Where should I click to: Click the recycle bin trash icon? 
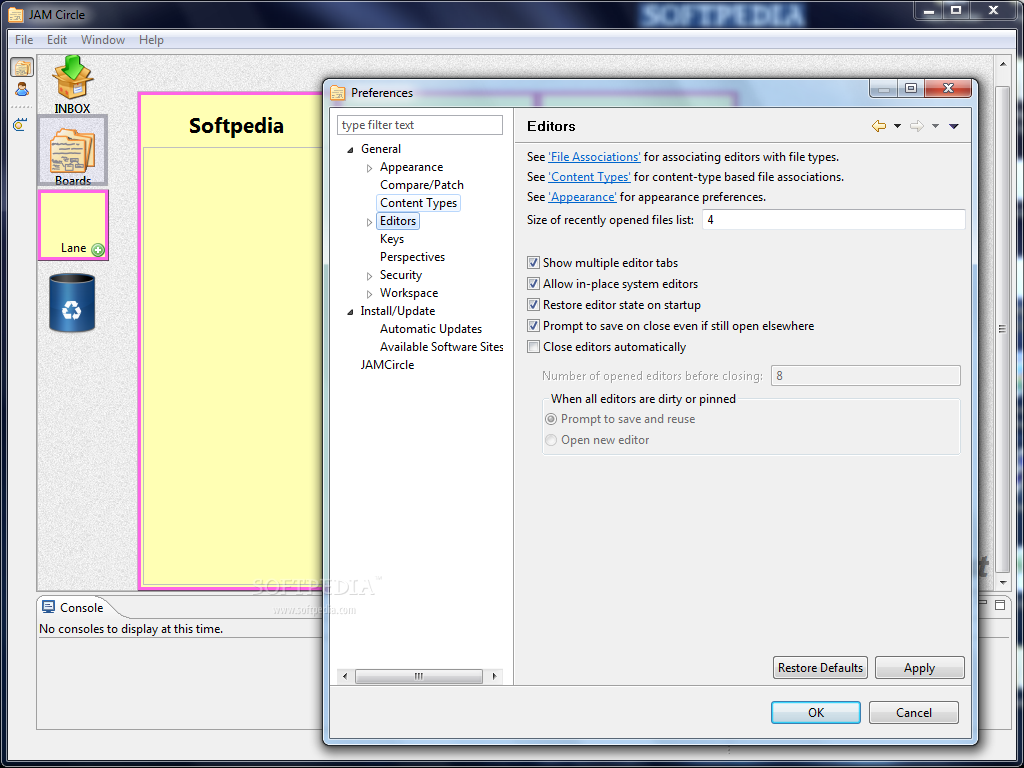click(x=72, y=302)
